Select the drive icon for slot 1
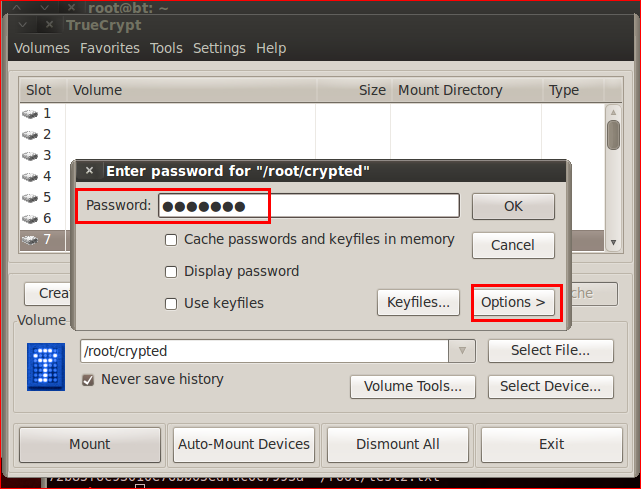The image size is (641, 489). tap(30, 114)
